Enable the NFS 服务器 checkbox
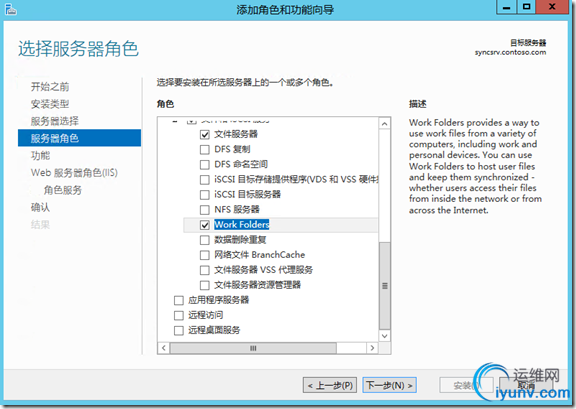 point(205,210)
